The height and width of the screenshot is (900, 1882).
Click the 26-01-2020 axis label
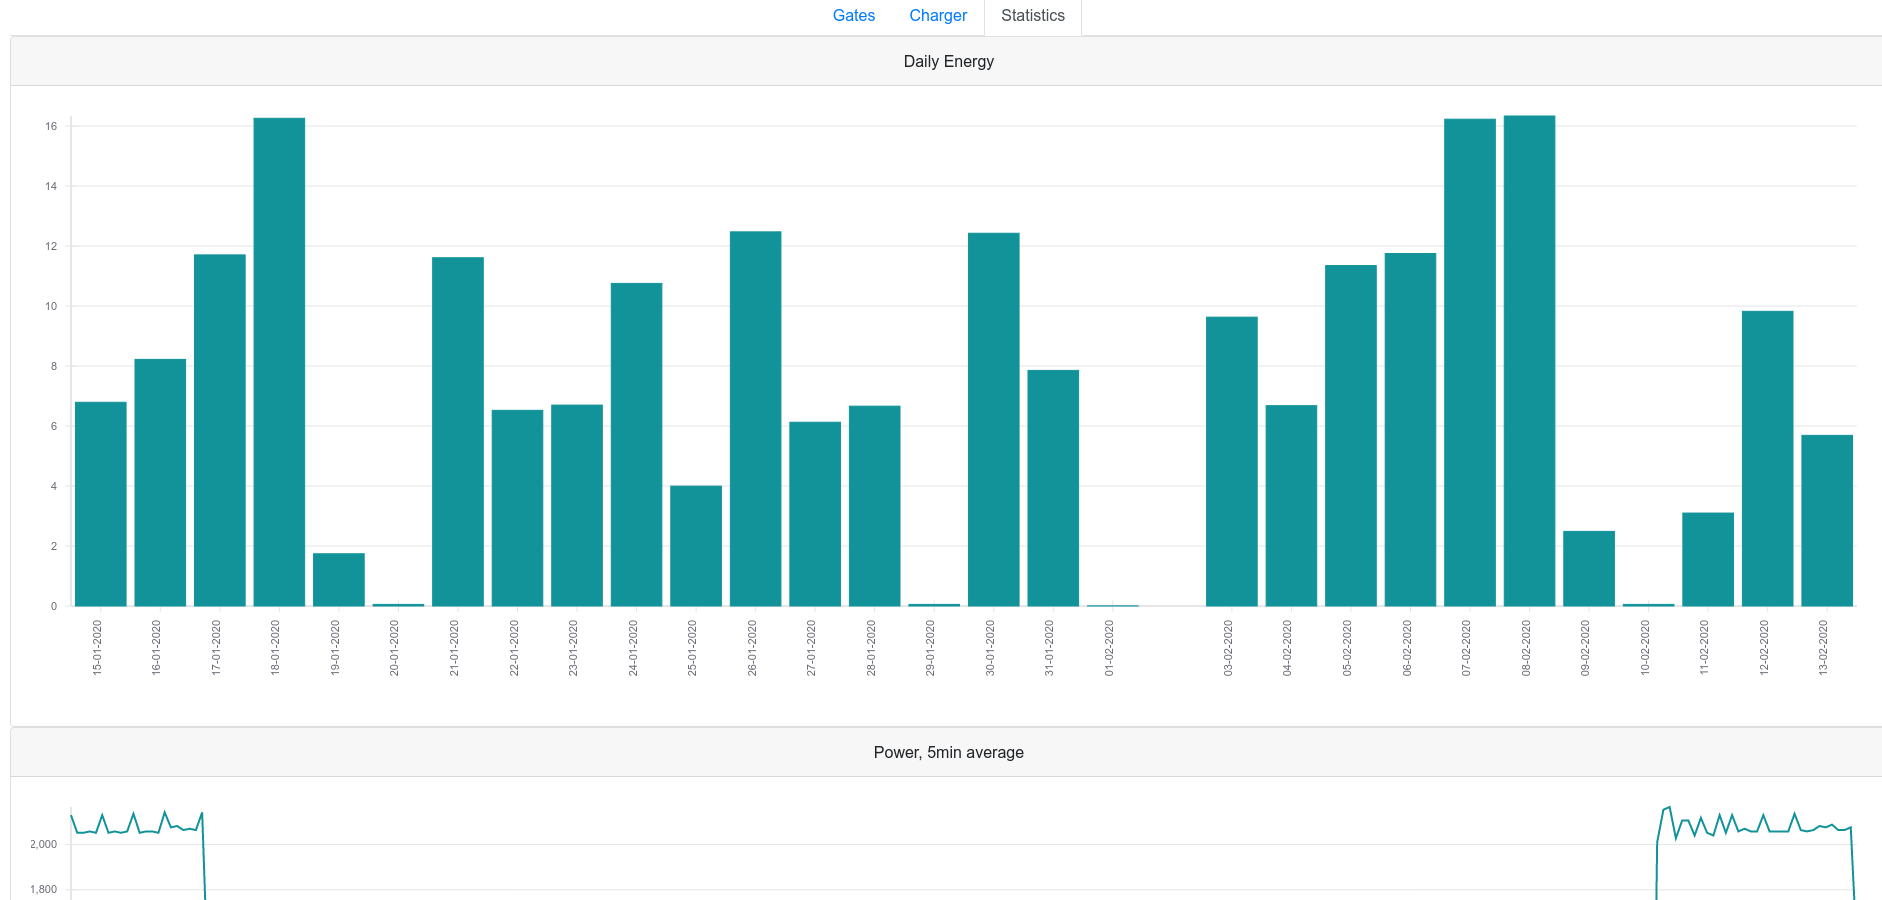[752, 648]
